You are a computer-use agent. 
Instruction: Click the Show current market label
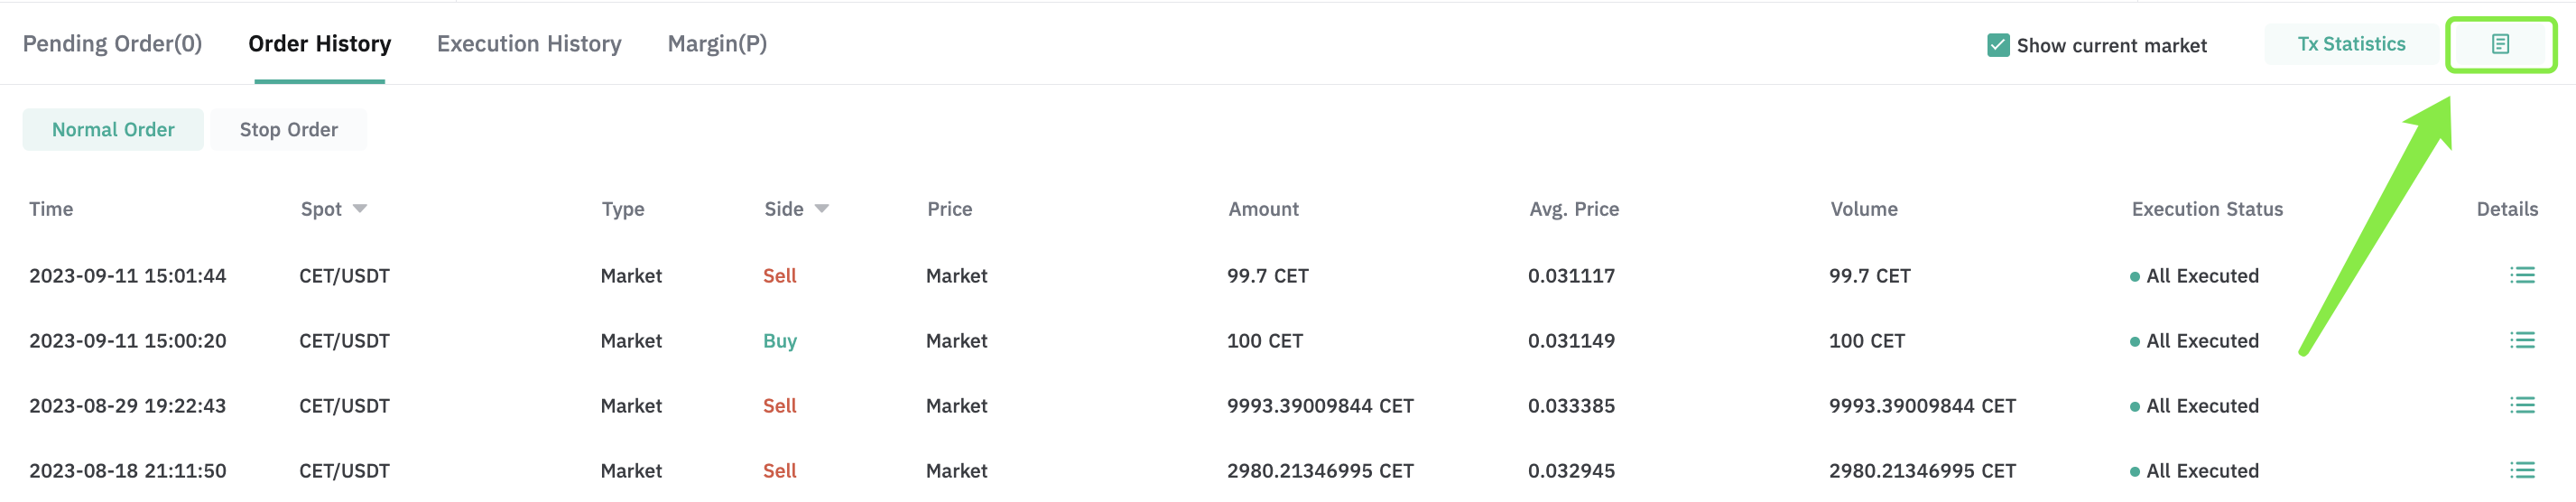tap(2111, 46)
